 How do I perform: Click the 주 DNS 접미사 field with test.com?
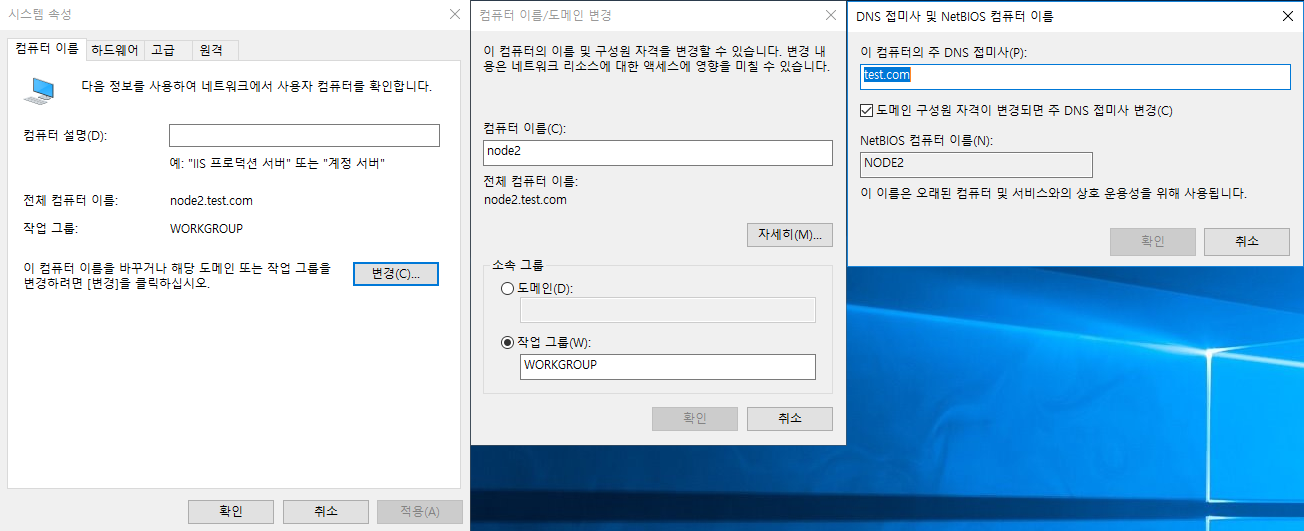pyautogui.click(x=1076, y=77)
